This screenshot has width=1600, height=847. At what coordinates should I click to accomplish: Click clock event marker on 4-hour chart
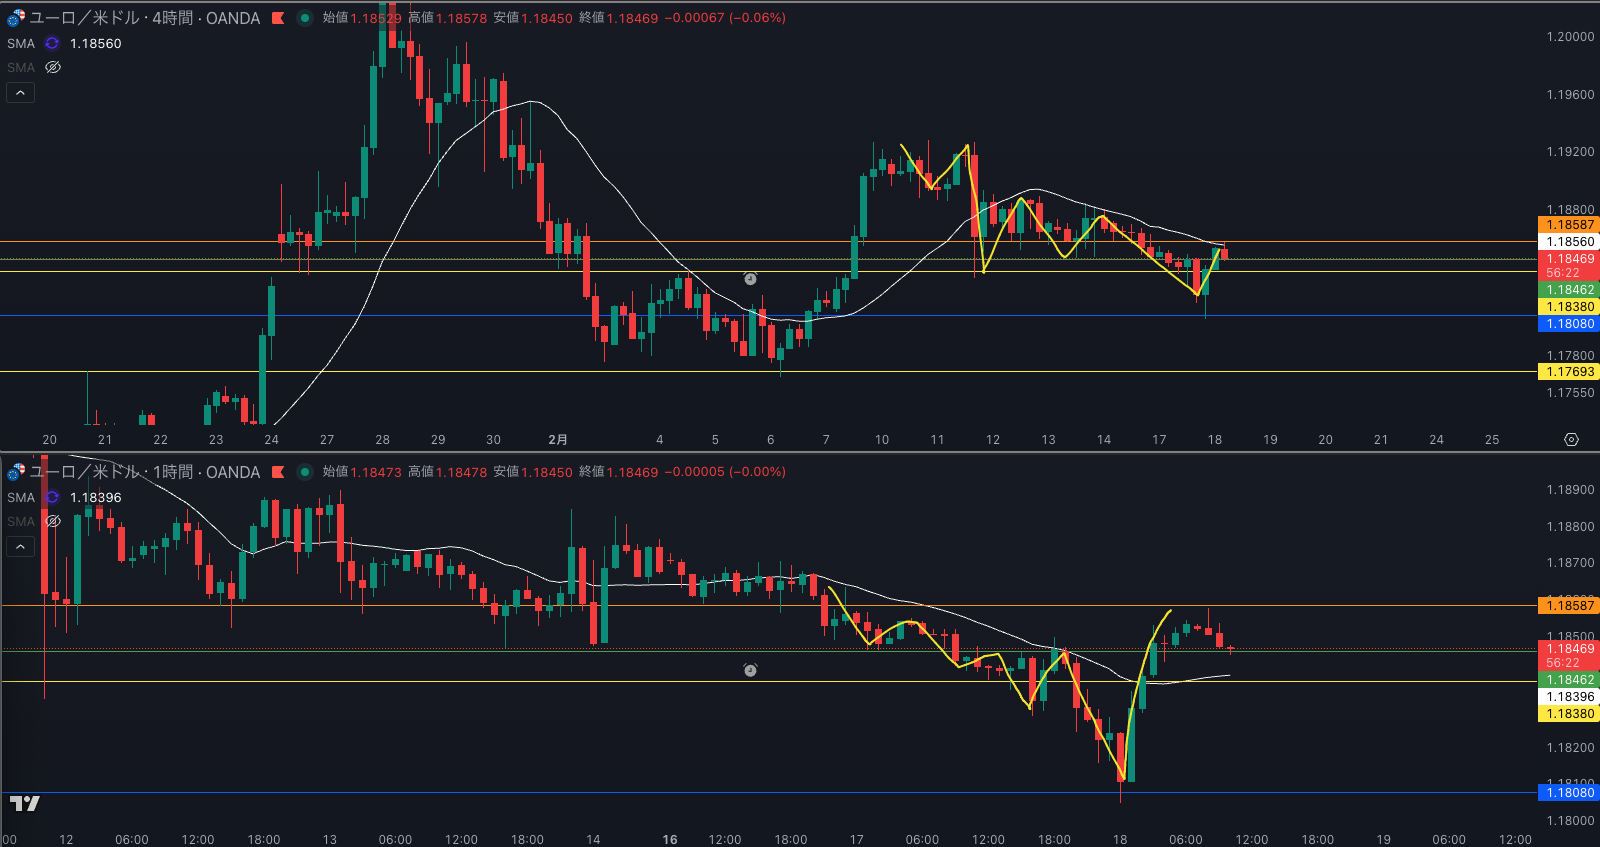[x=750, y=278]
